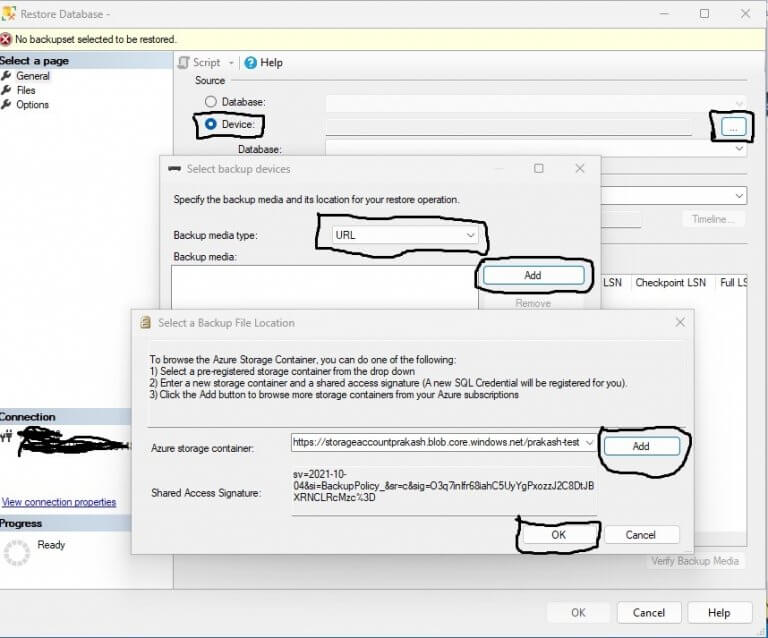Open Help via the question mark icon
Screen dimensions: 768x638
pyautogui.click(x=250, y=63)
